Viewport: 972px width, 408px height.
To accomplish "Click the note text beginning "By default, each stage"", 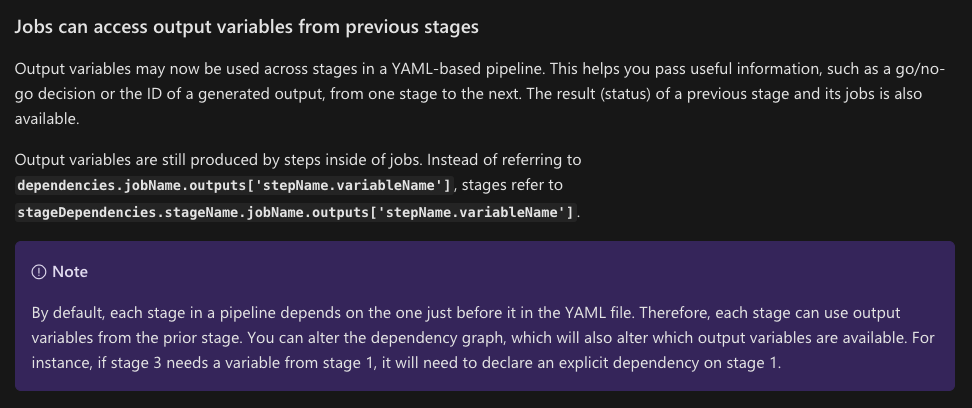I will (x=483, y=338).
